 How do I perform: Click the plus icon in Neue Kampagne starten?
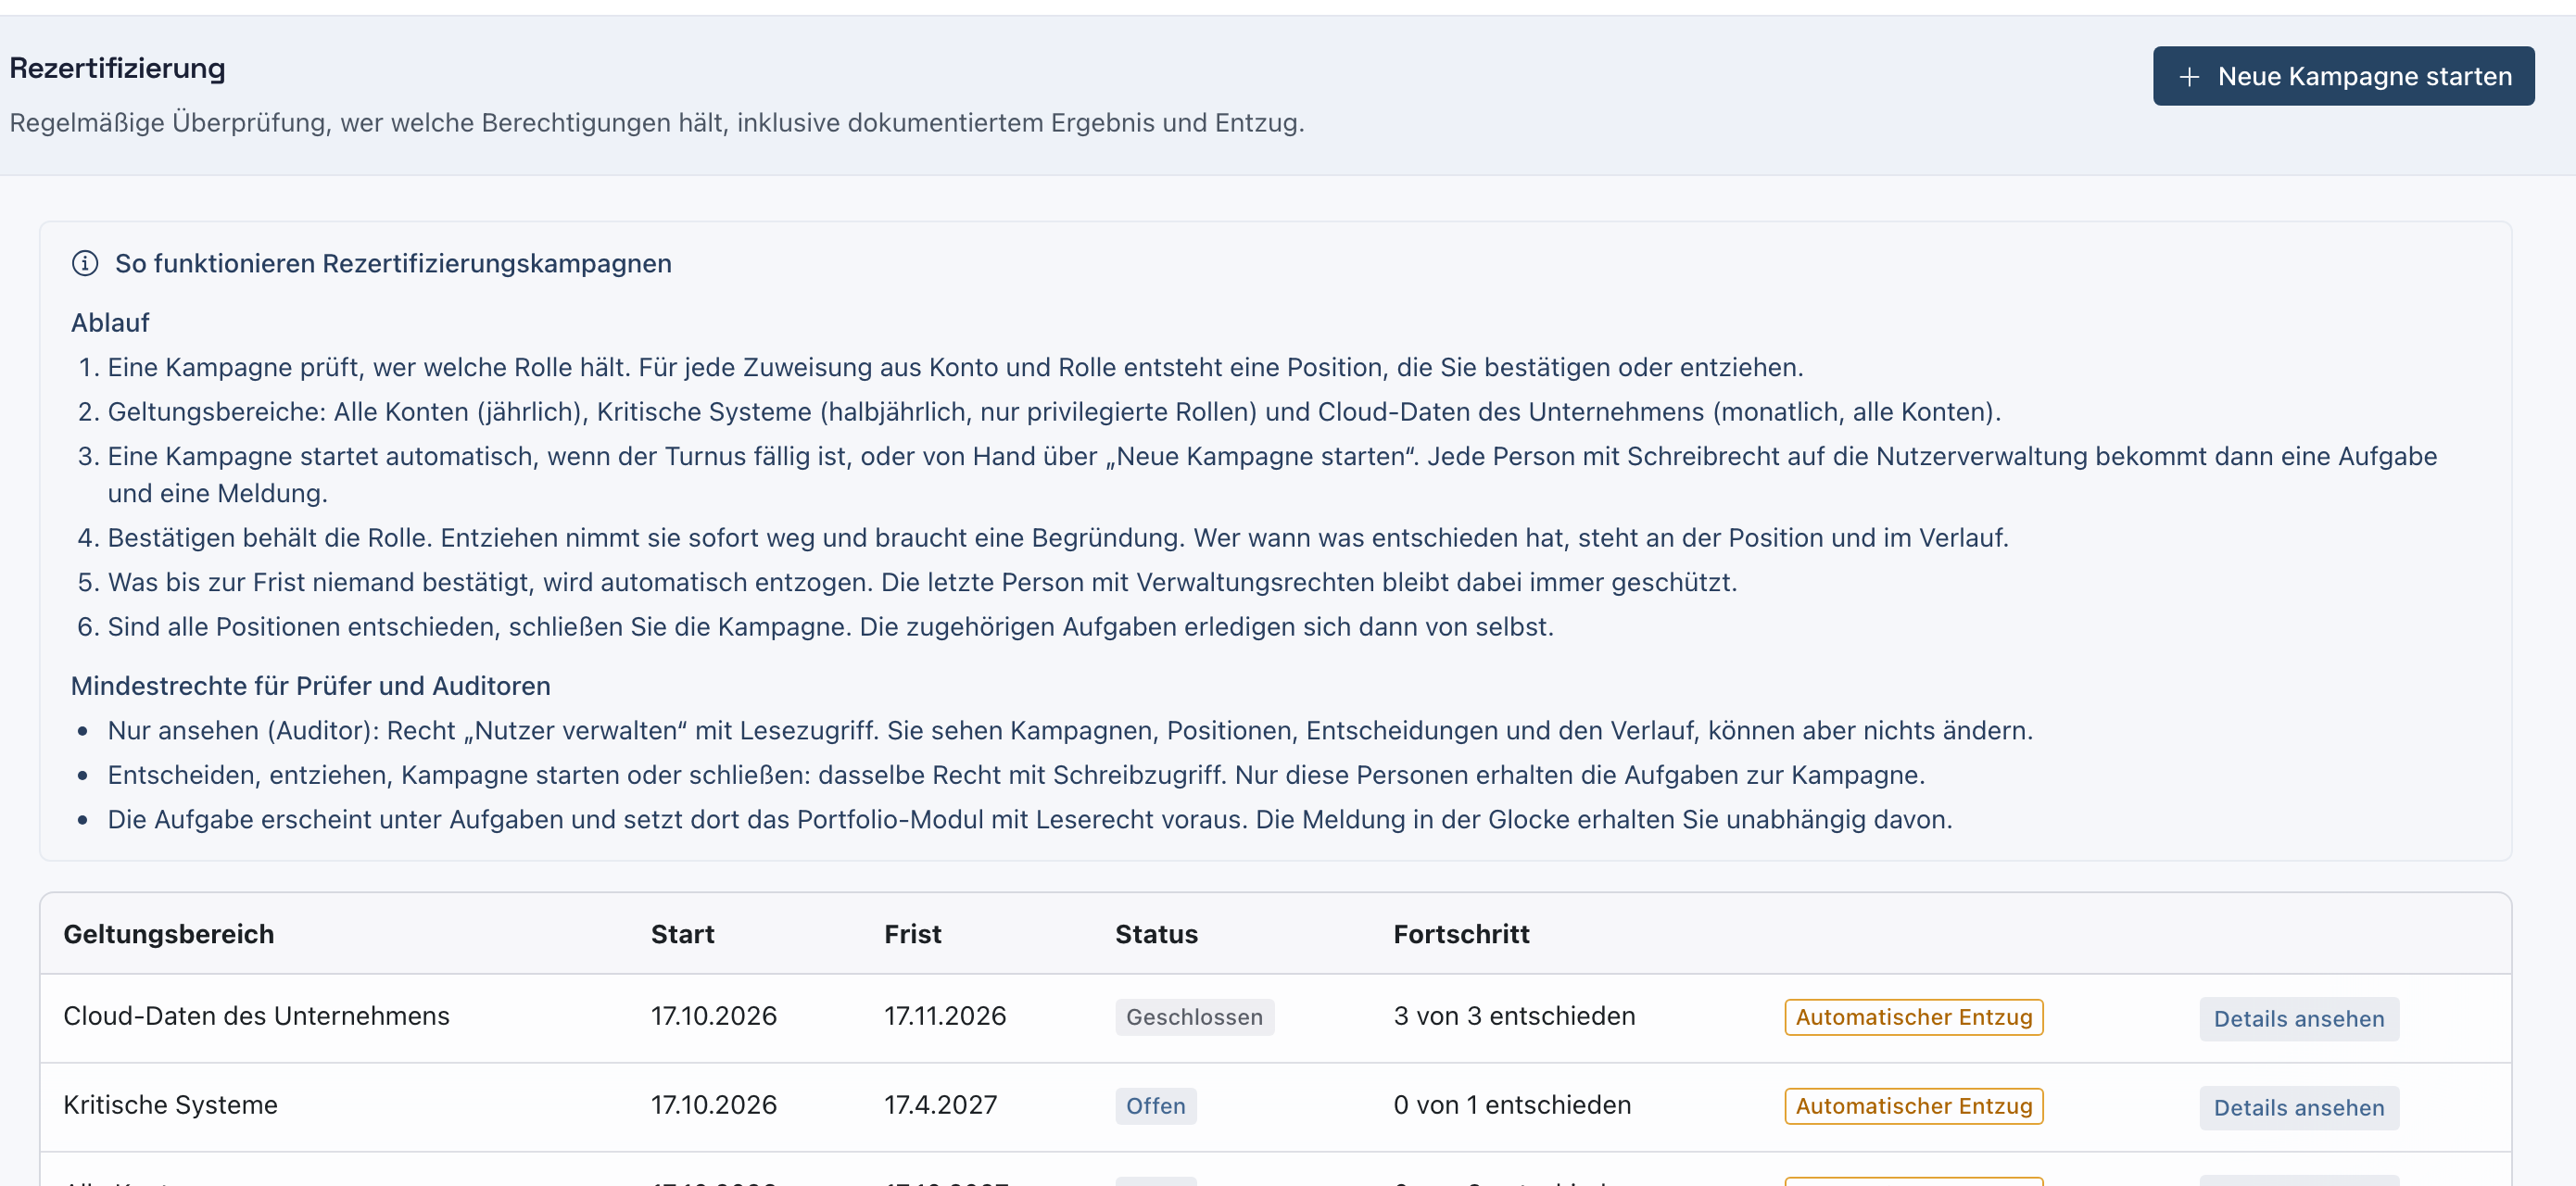coord(2189,77)
